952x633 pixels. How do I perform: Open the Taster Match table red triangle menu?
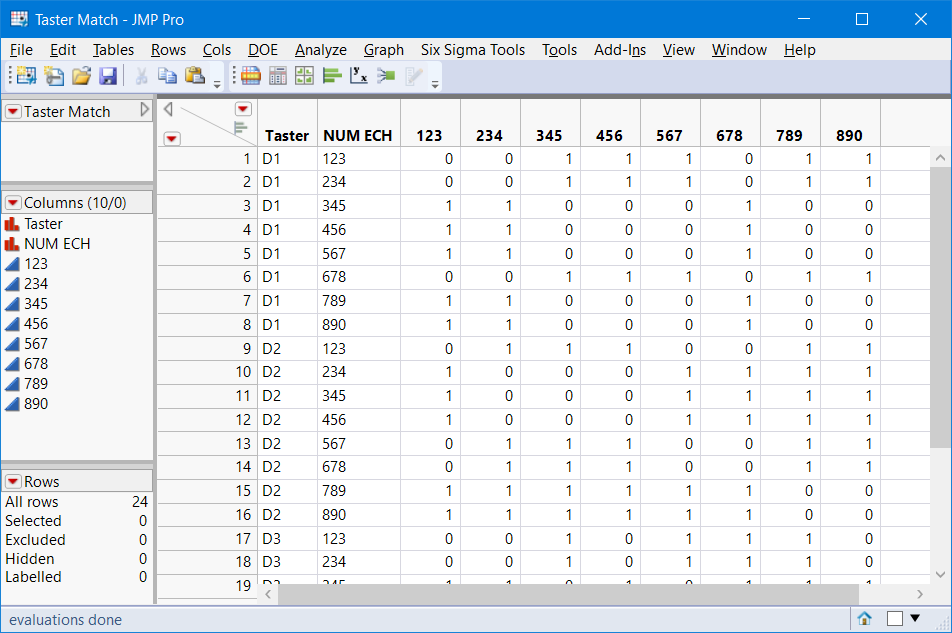point(13,112)
